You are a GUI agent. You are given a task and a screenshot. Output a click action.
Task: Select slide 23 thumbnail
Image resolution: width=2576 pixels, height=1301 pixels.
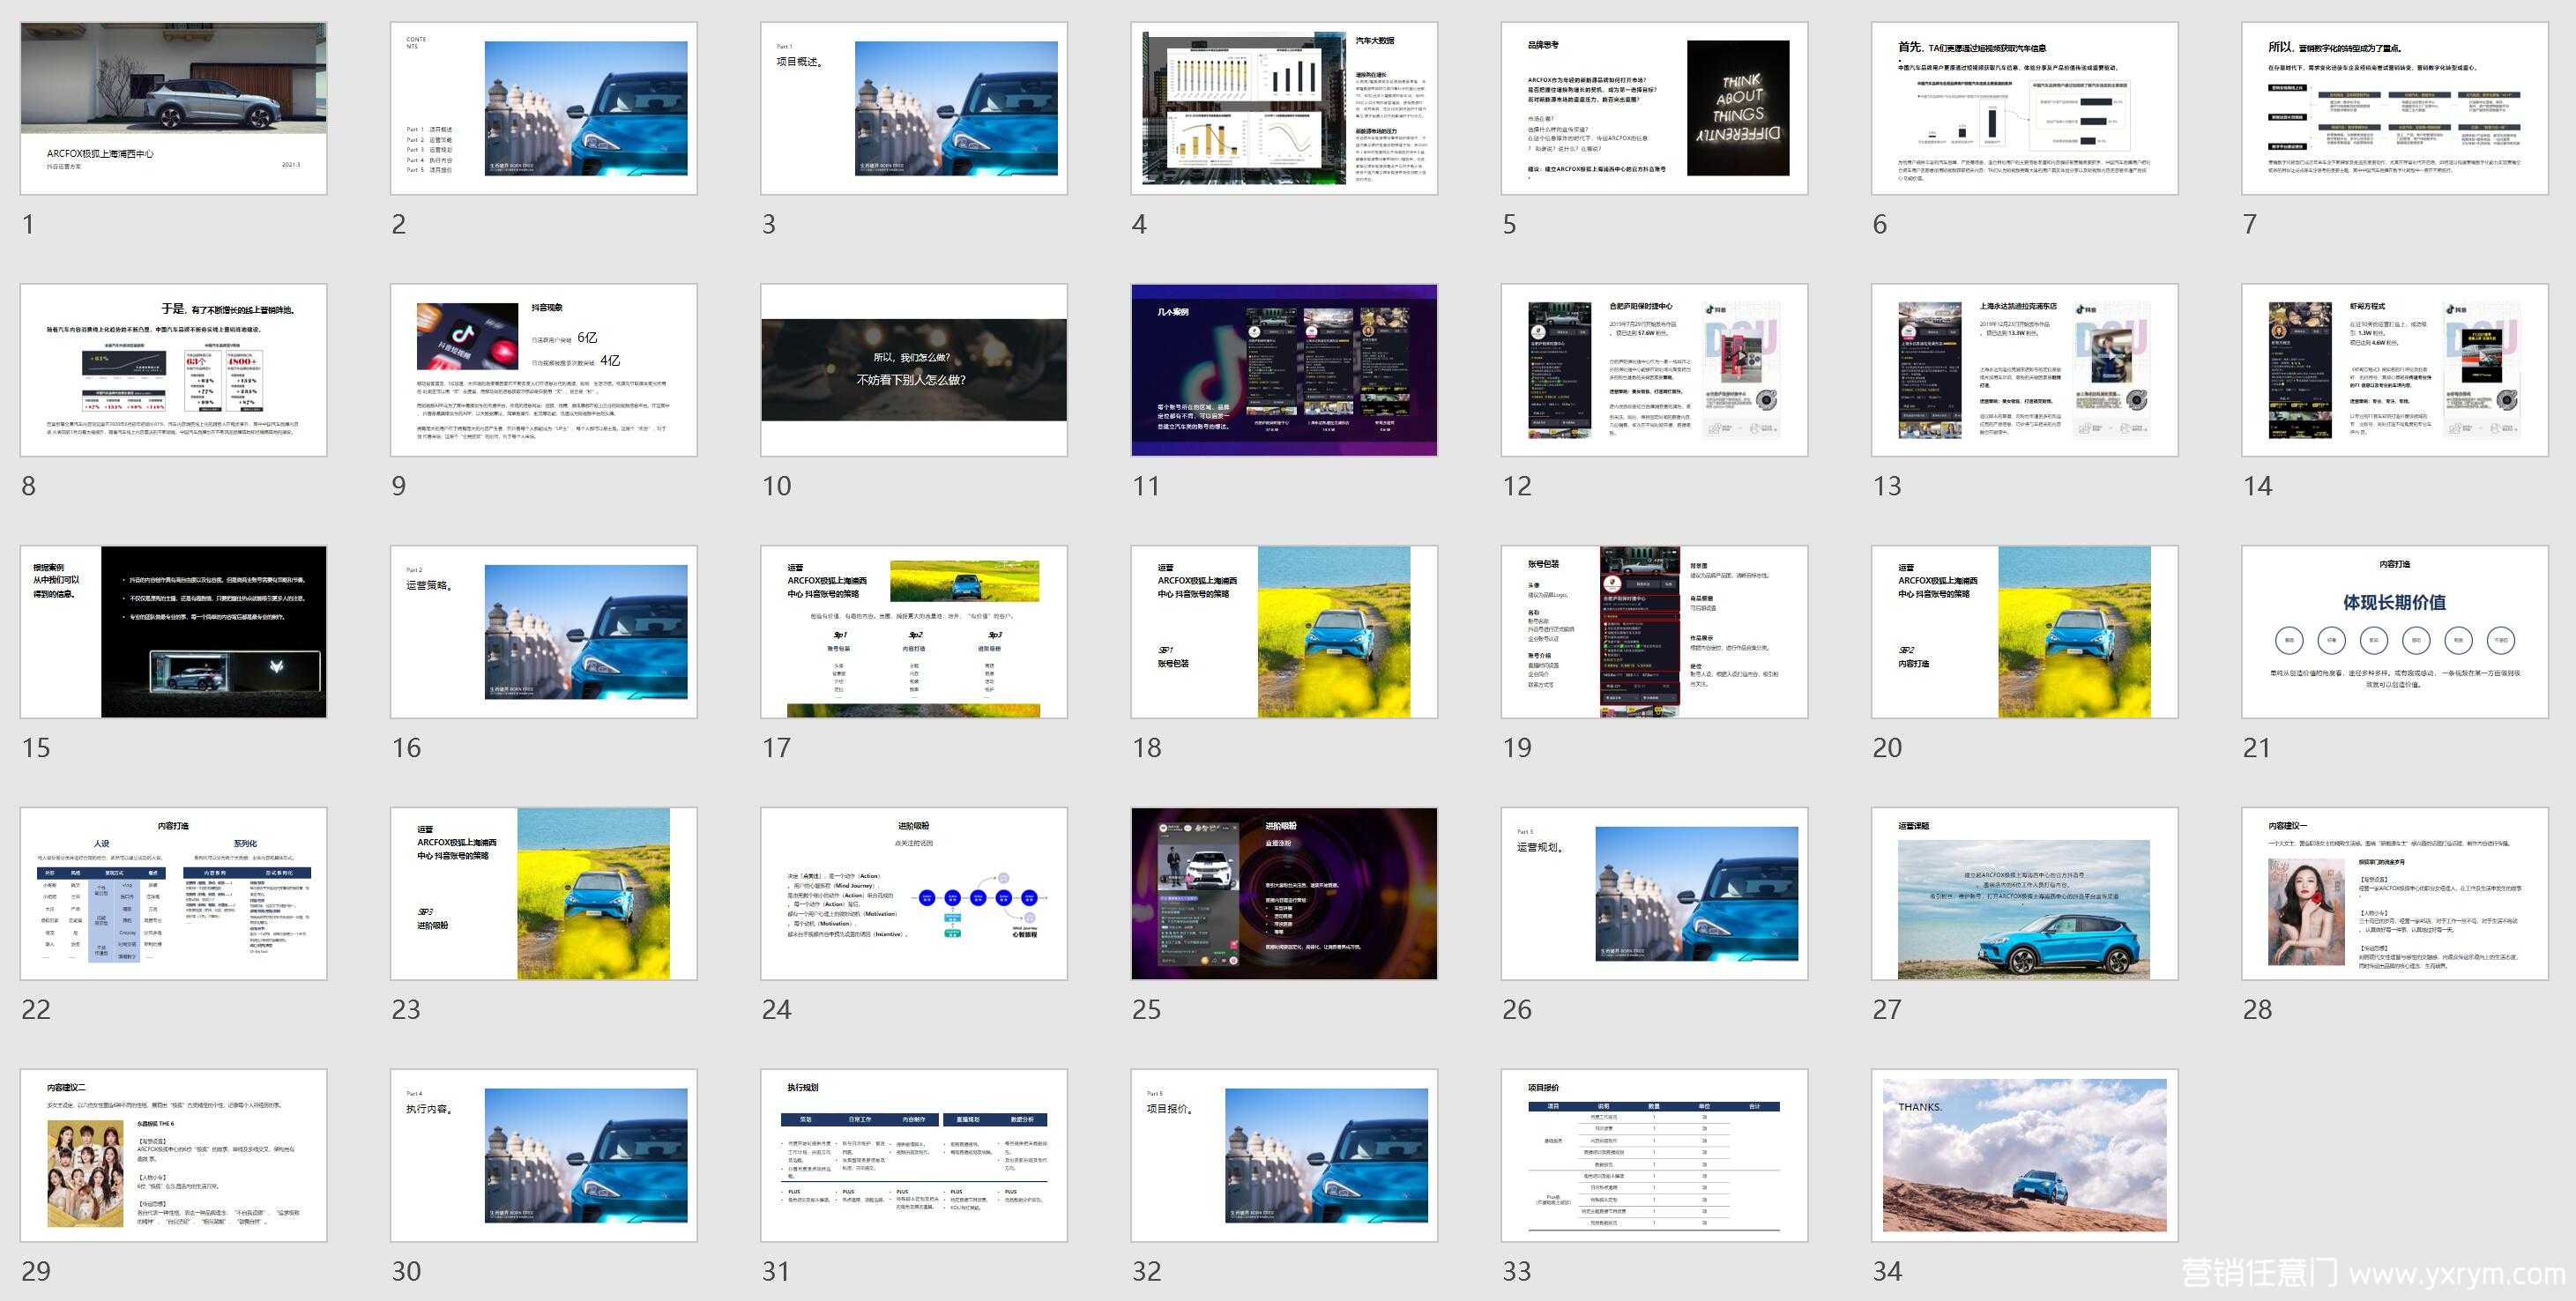pos(543,894)
